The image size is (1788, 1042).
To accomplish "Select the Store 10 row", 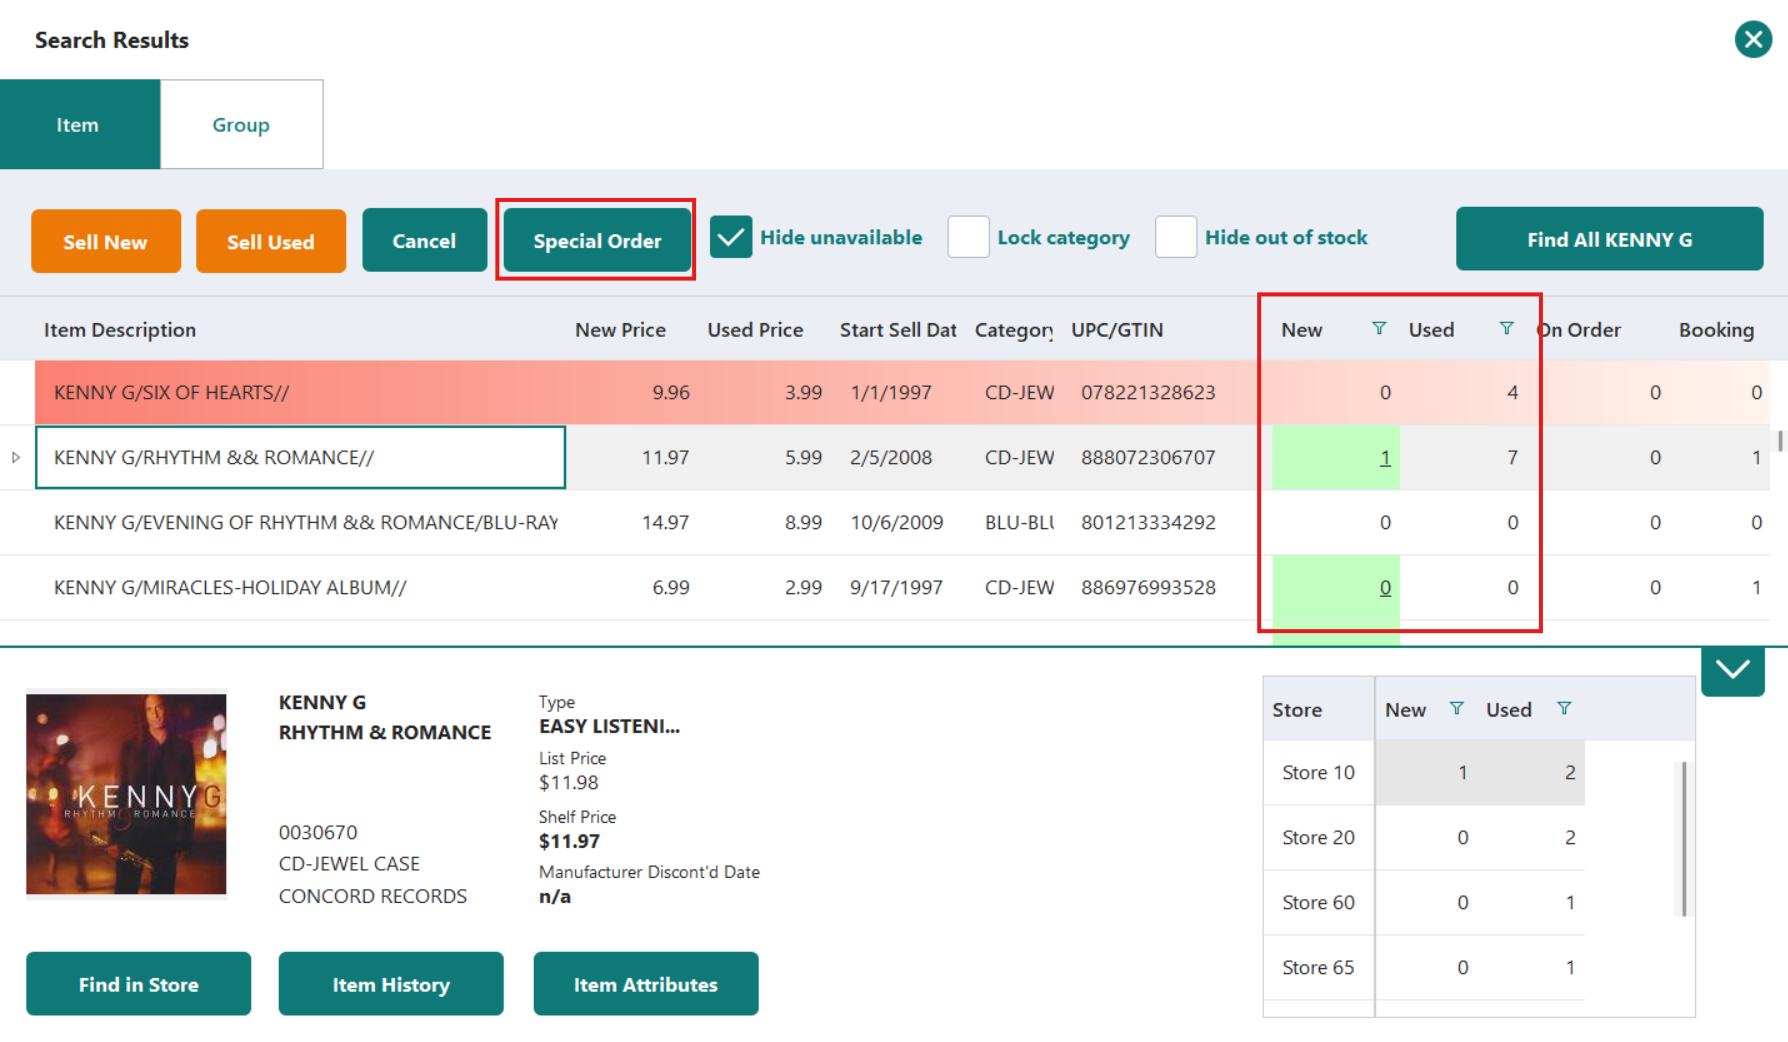I will point(1424,772).
